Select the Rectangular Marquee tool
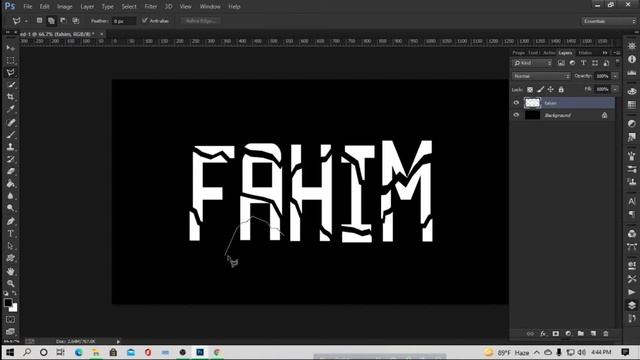This screenshot has height=360, width=640. [11, 60]
